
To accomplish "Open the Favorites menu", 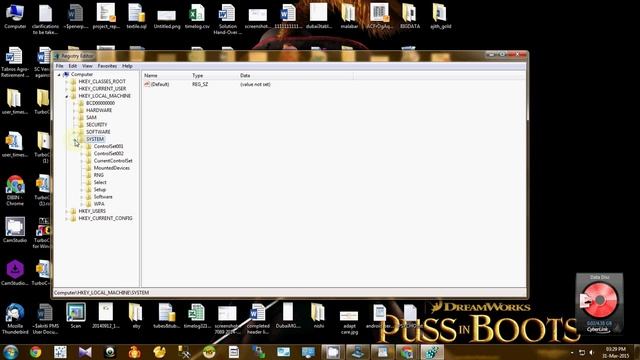I will click(107, 66).
